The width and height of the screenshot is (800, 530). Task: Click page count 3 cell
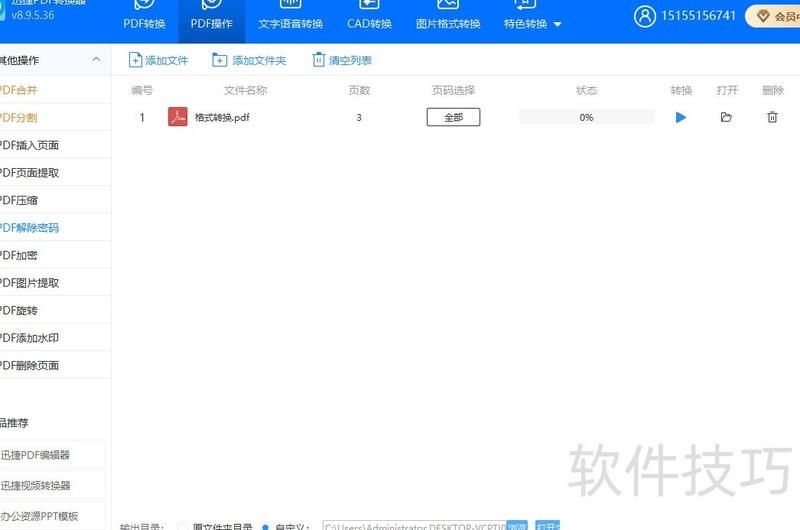359,117
